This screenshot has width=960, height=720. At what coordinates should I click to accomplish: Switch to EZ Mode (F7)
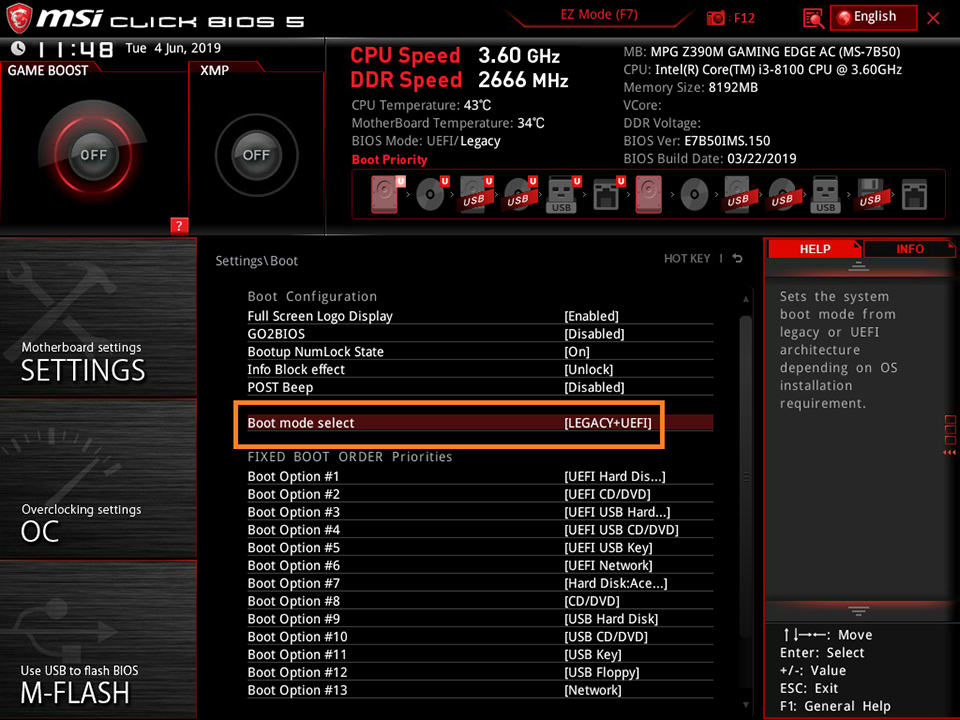[x=599, y=15]
